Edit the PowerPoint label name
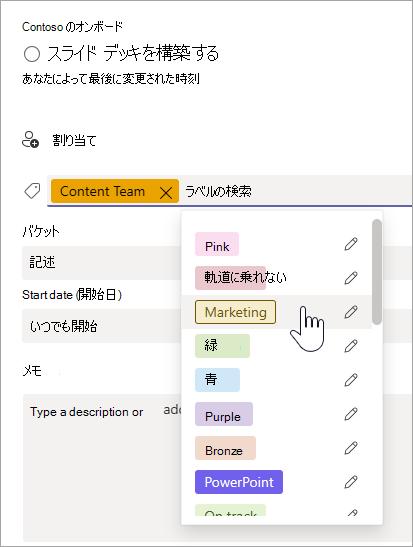 [351, 482]
